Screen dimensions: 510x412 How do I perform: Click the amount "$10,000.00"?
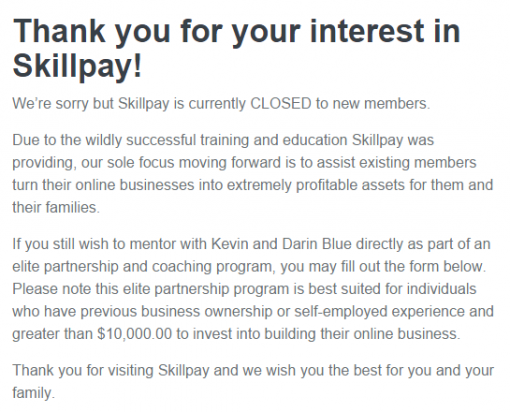[x=135, y=334]
